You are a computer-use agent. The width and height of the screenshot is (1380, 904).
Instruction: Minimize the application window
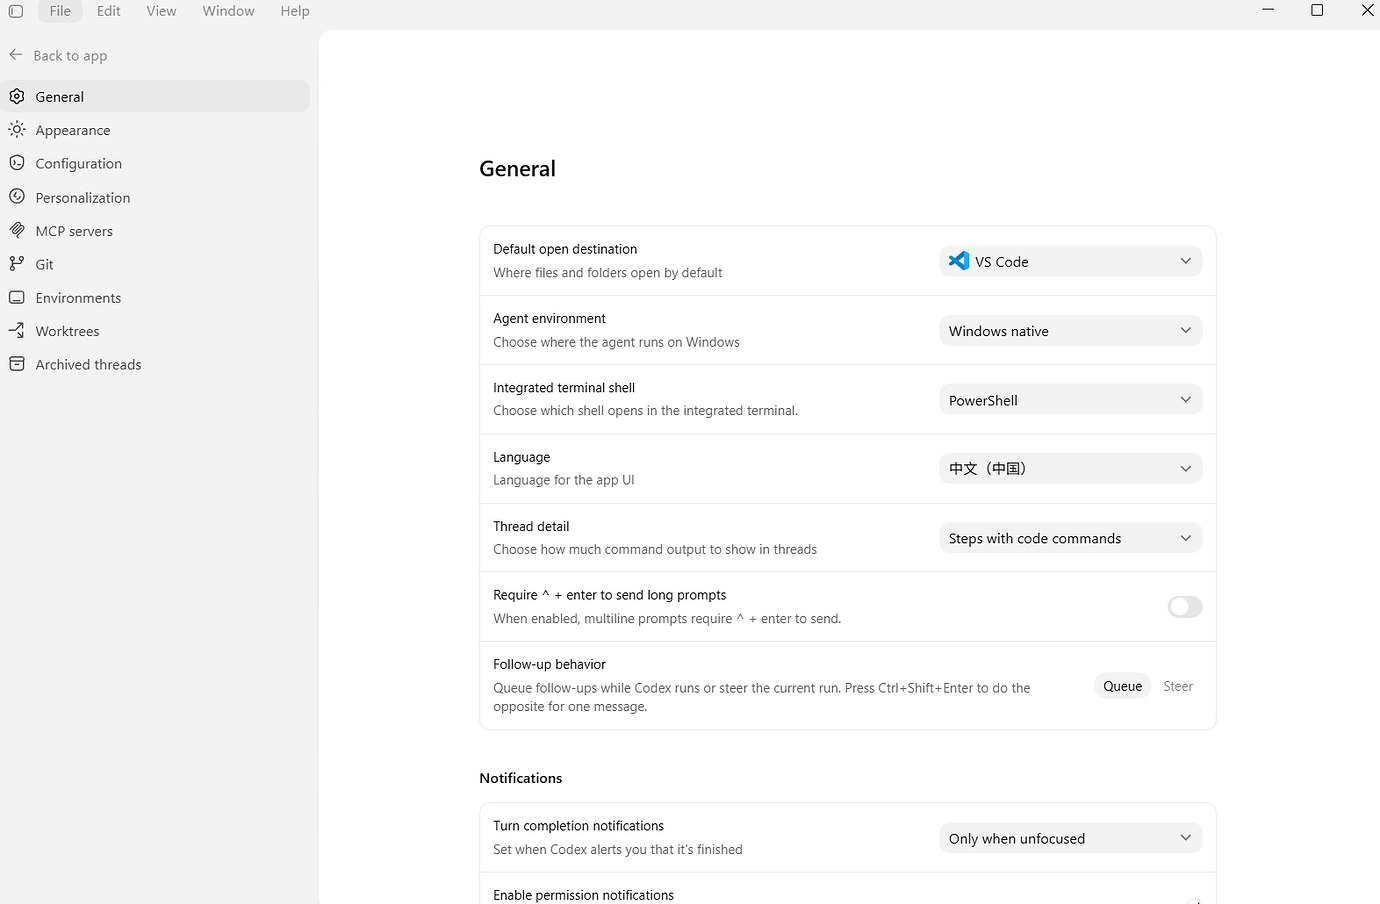(1268, 10)
